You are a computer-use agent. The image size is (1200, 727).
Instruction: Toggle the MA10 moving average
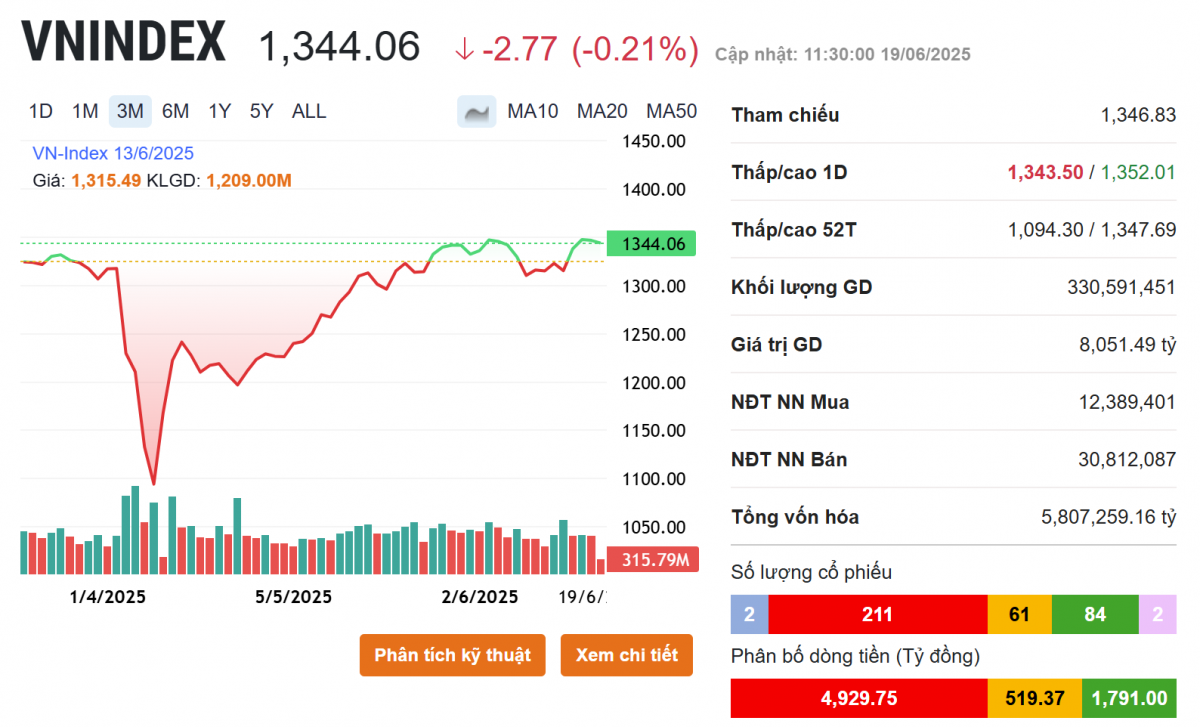click(x=533, y=112)
